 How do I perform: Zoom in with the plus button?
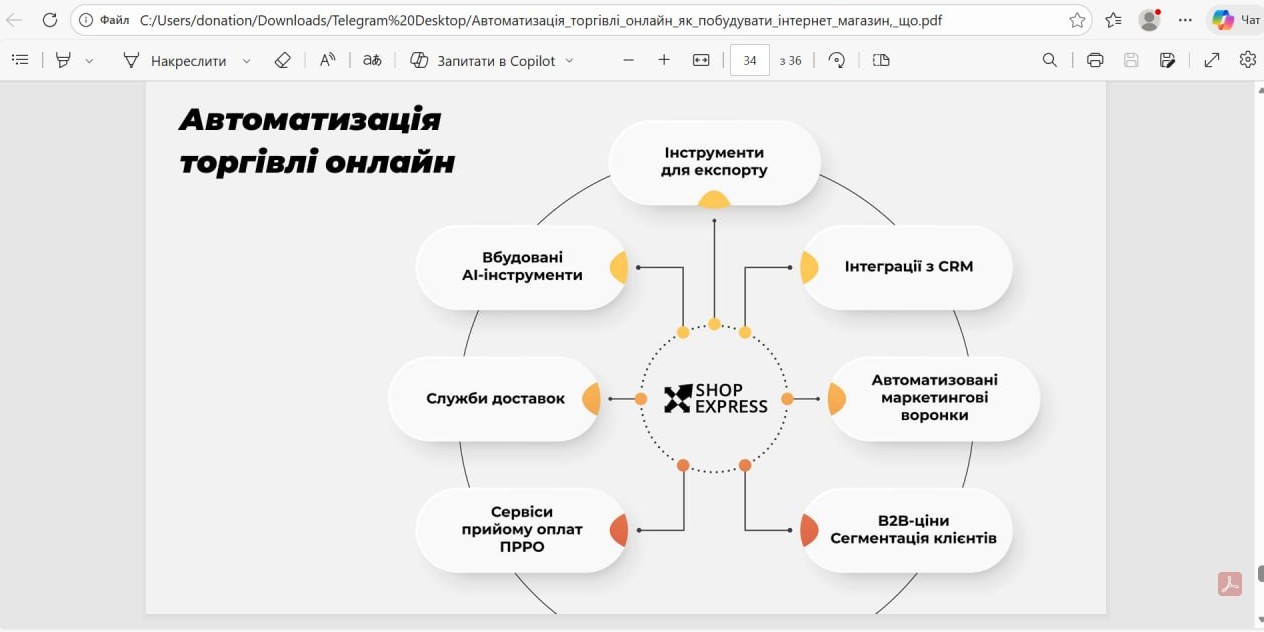[x=664, y=60]
